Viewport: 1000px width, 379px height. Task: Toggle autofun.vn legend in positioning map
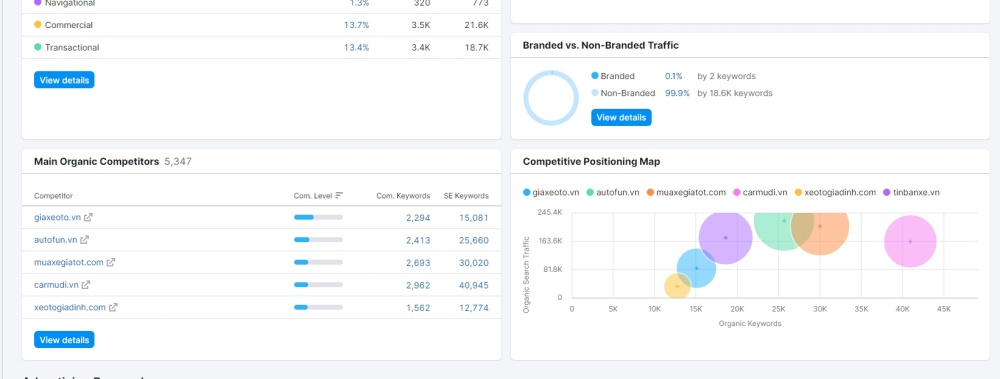(x=613, y=192)
